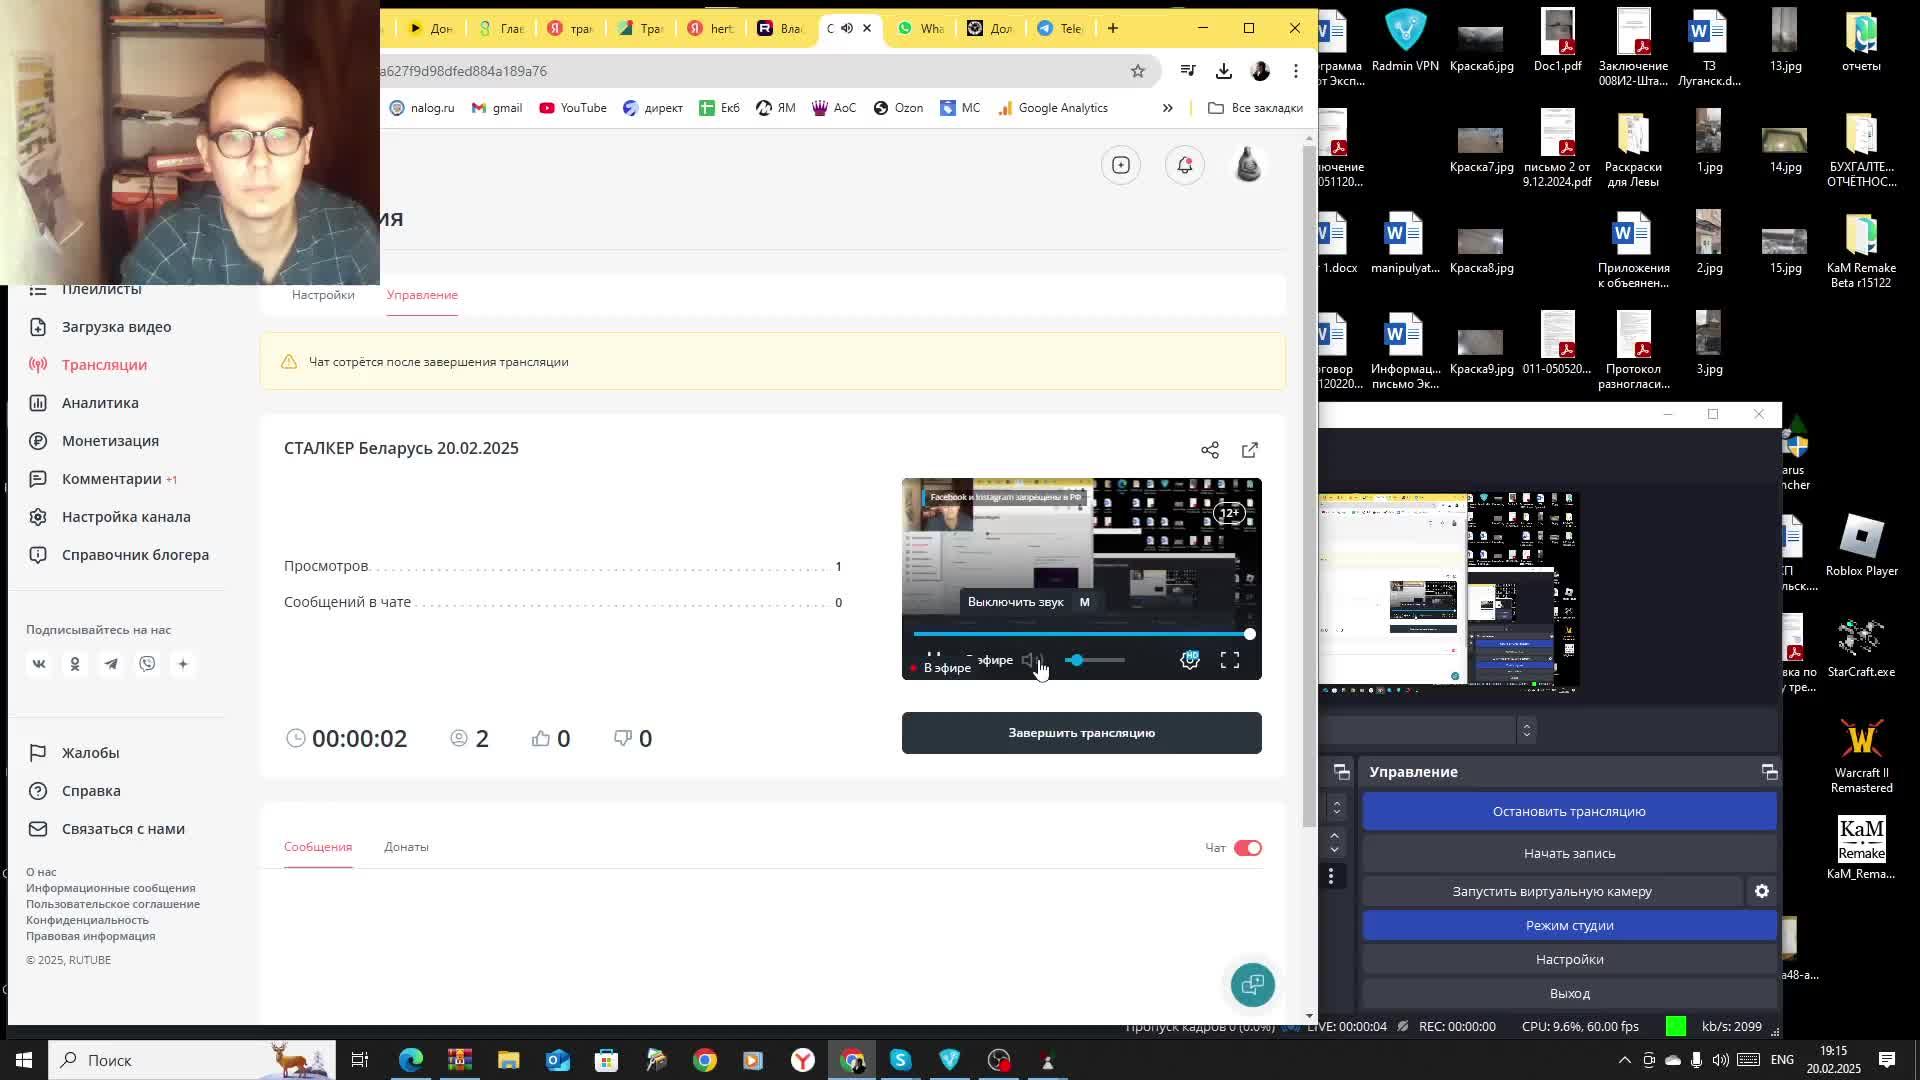
Task: Bookmark the page with star icon
Action: point(1138,71)
